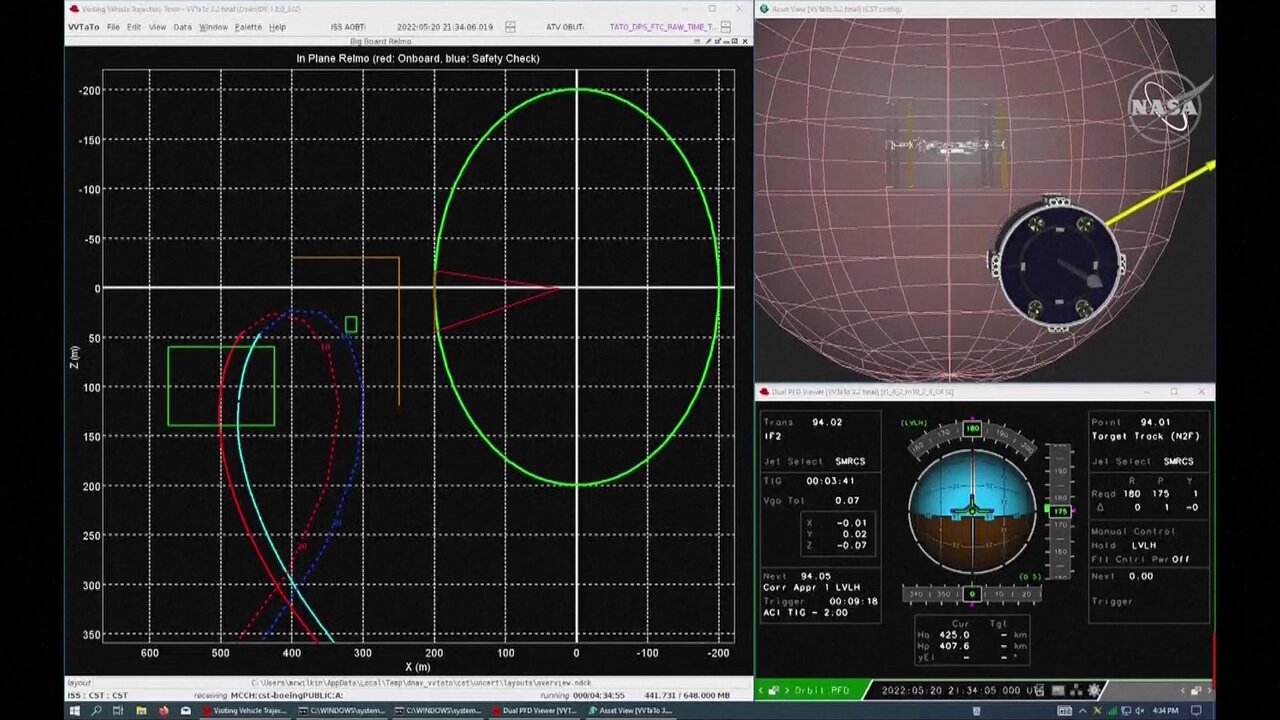The image size is (1280, 720).
Task: Click the PFD settings gear icon
Action: pyautogui.click(x=1096, y=690)
